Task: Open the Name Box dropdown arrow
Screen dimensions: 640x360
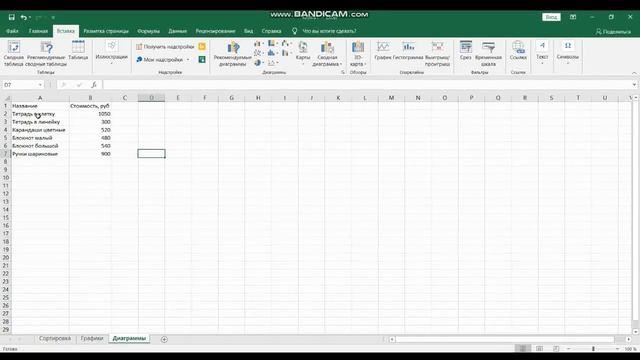Action: coord(40,85)
